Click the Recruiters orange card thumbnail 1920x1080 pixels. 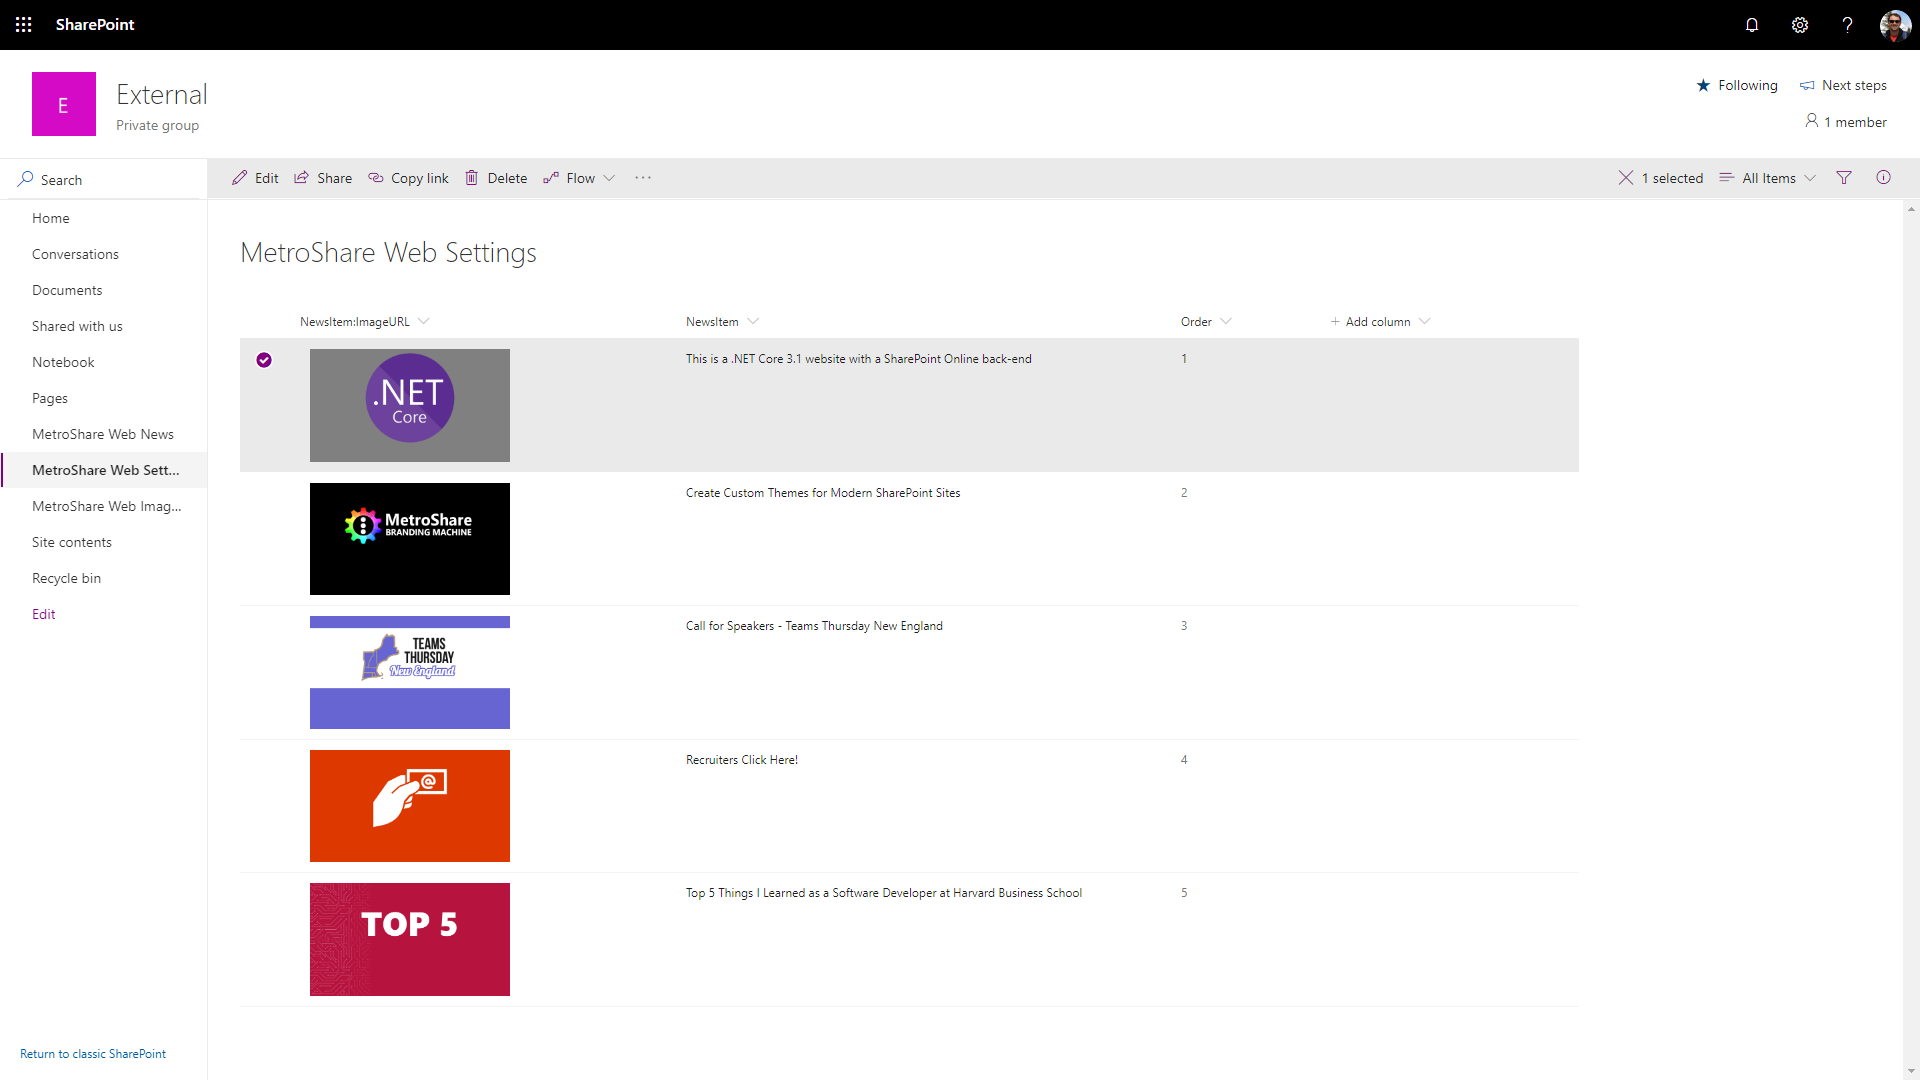coord(410,806)
